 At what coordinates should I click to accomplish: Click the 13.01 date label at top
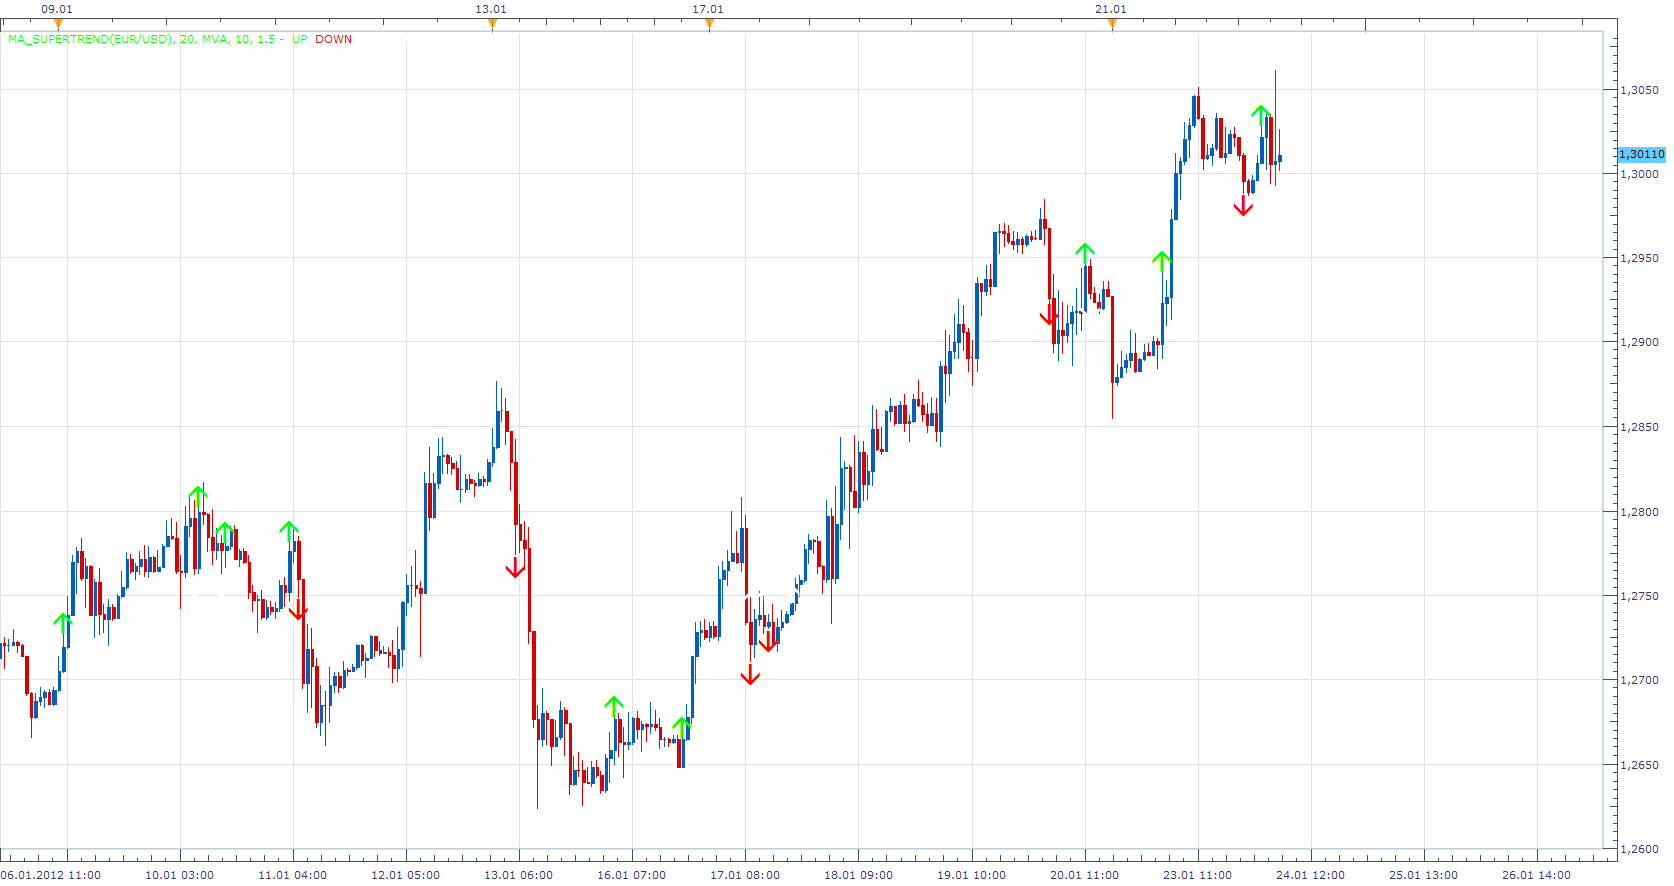pos(491,9)
